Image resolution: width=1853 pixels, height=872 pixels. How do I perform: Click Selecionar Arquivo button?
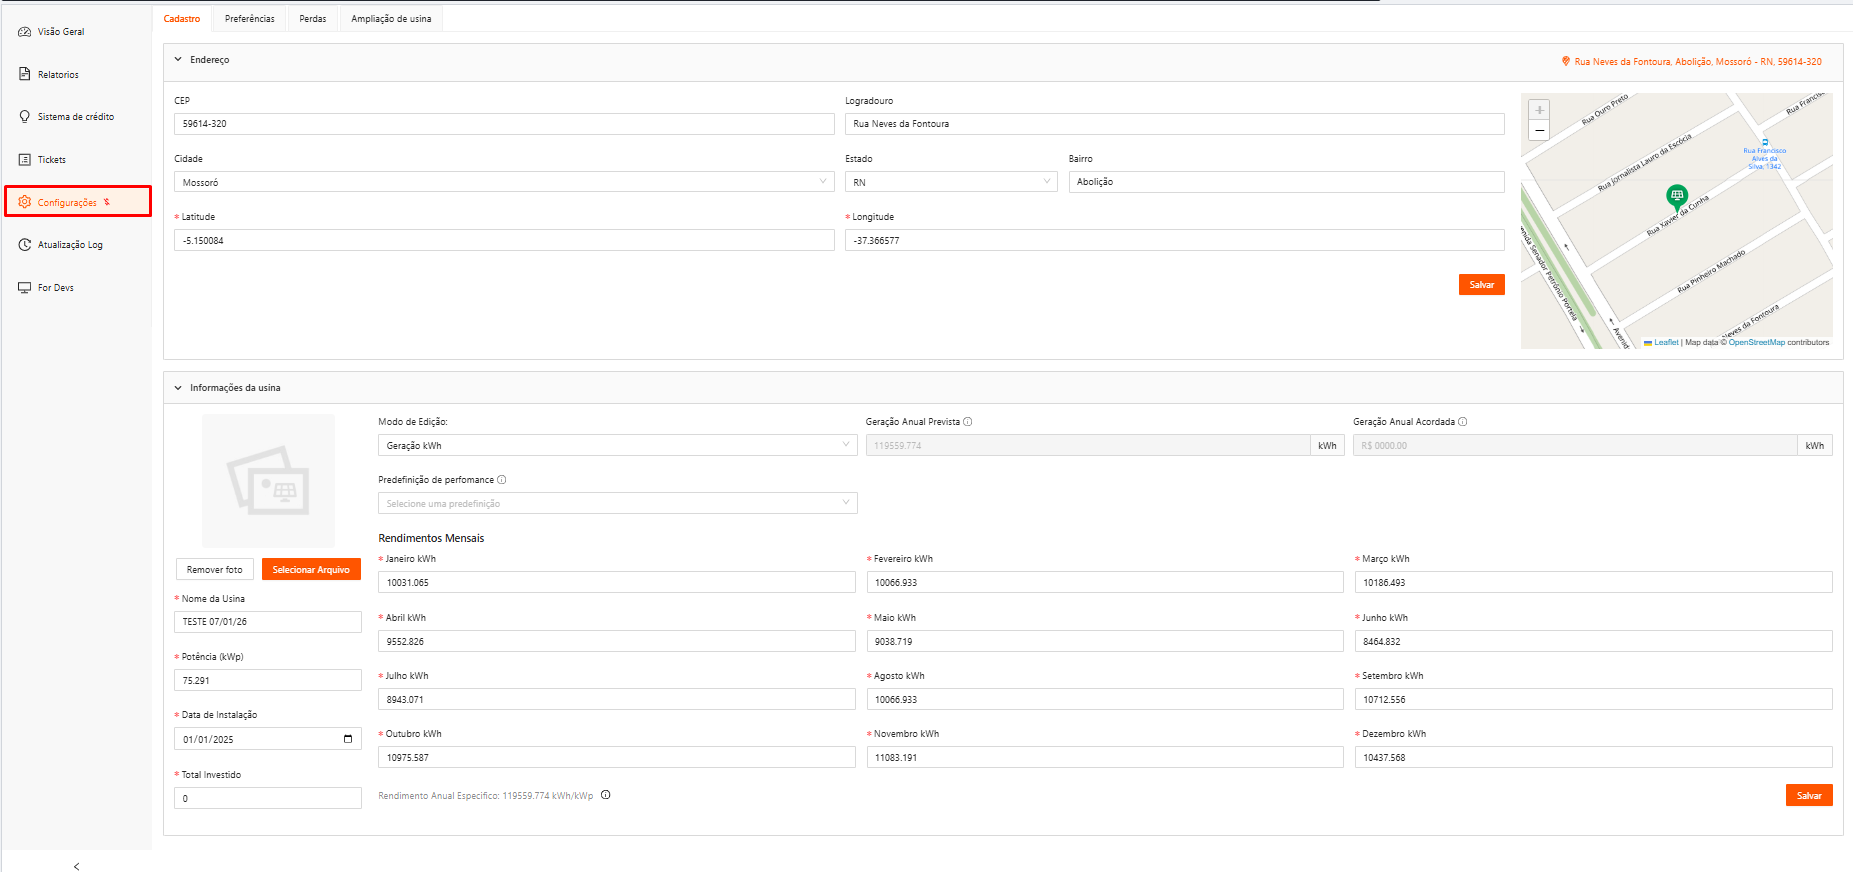[x=311, y=569]
